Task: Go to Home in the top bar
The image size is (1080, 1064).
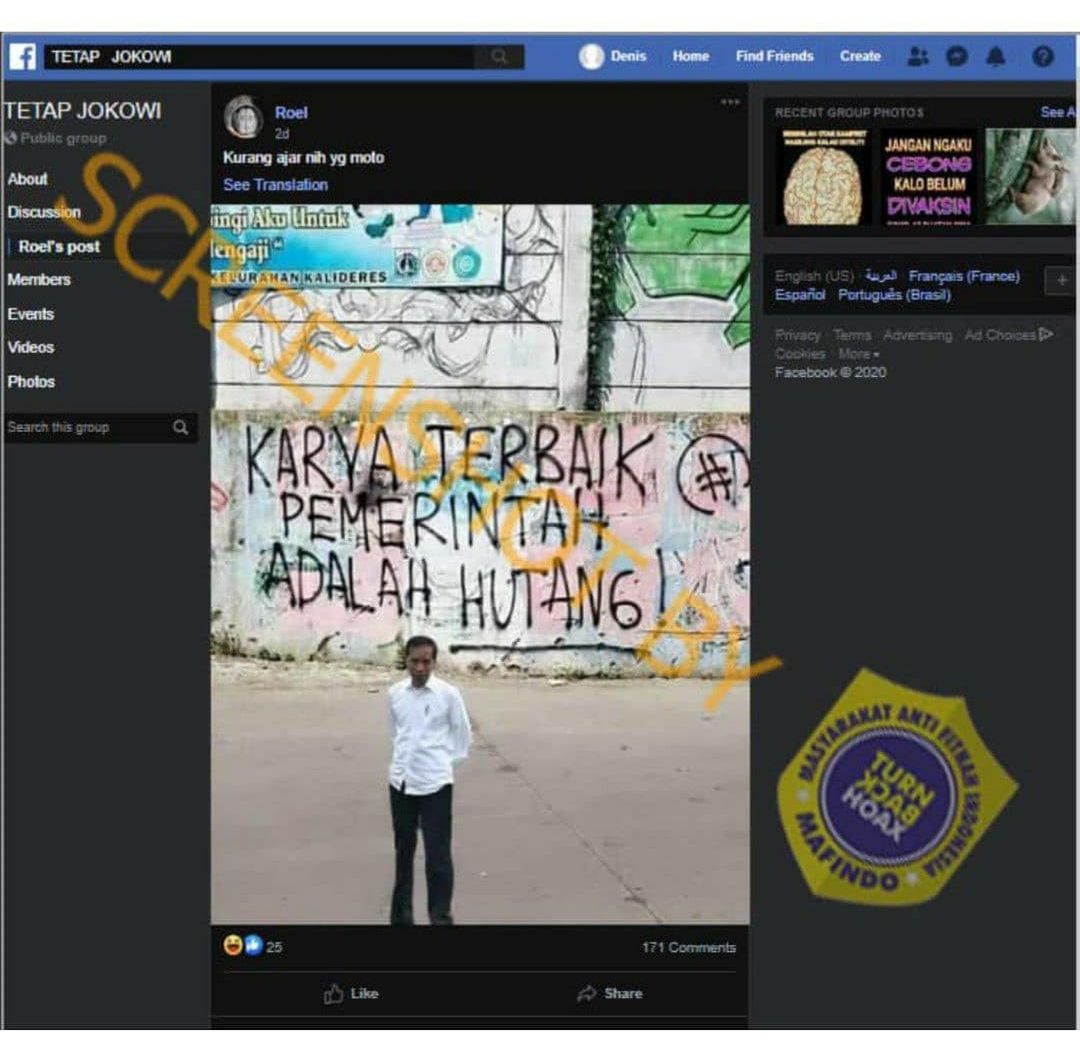Action: pos(690,56)
